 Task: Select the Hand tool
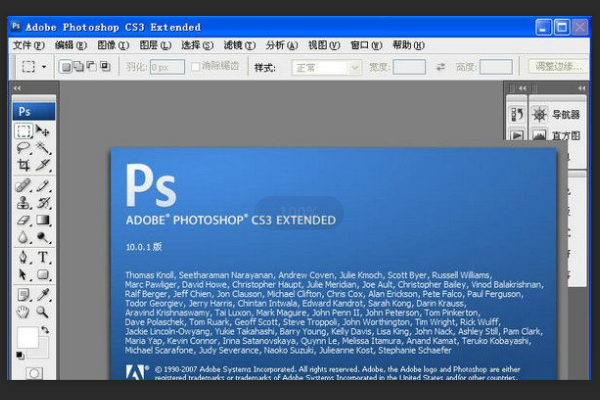click(x=23, y=312)
